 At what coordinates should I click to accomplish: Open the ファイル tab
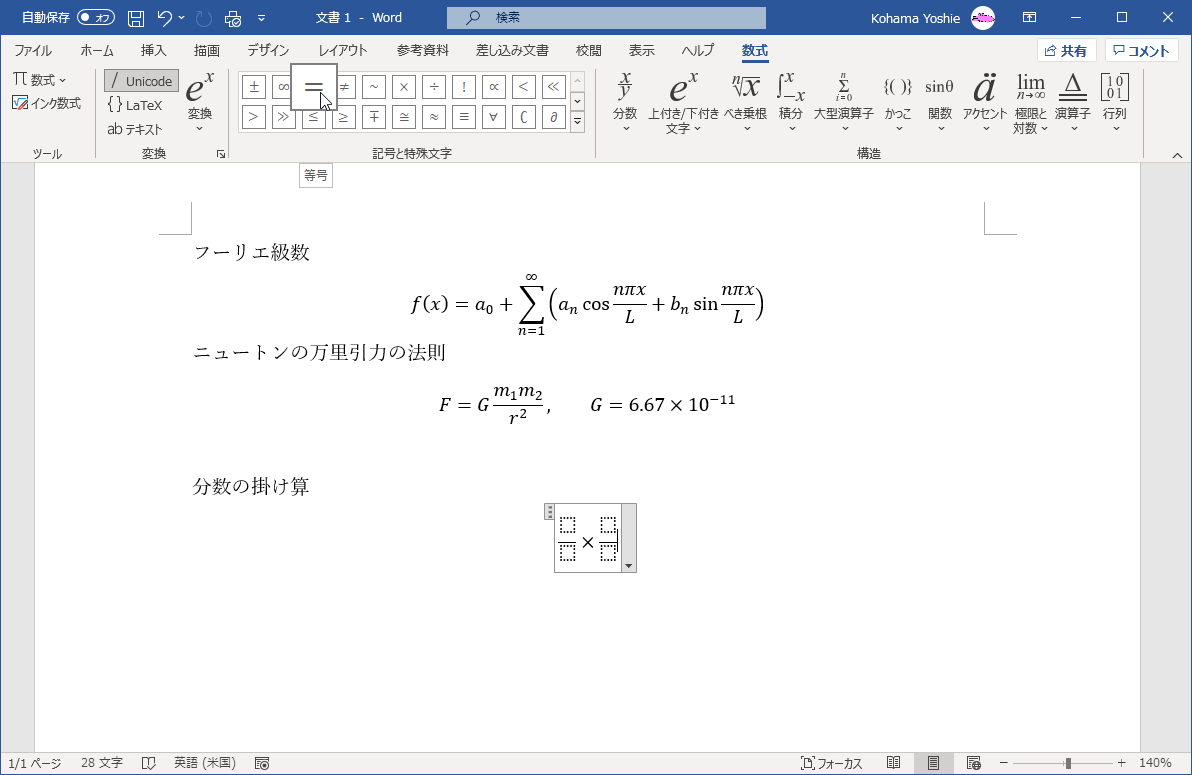(33, 50)
